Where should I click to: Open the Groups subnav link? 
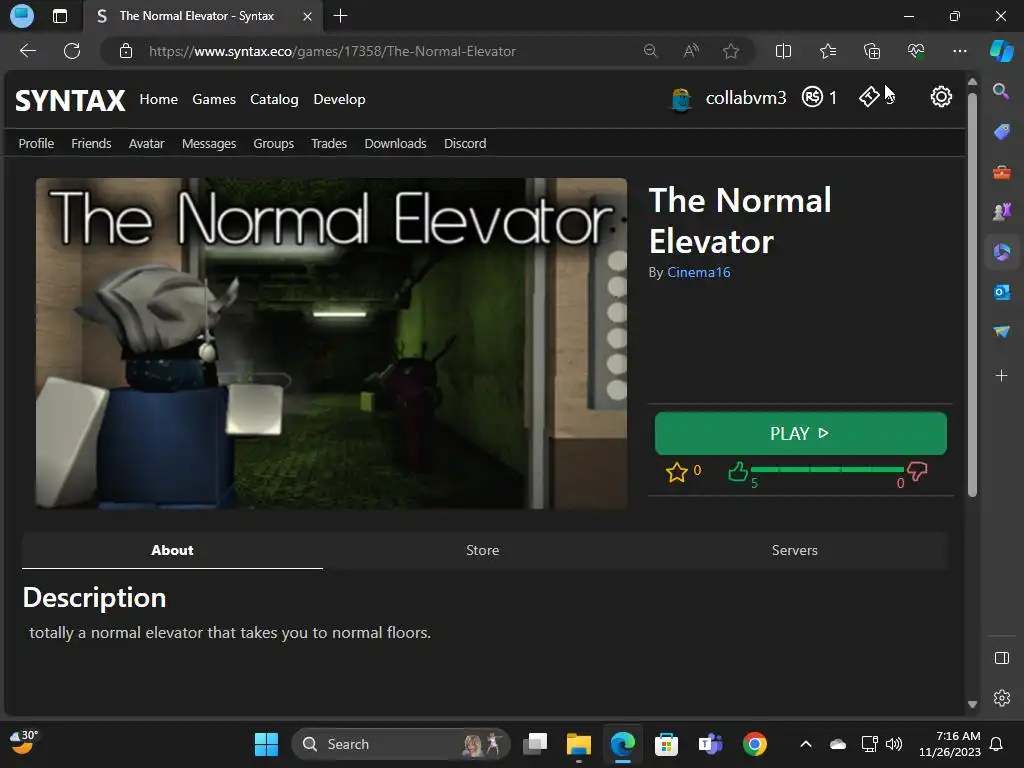[274, 144]
